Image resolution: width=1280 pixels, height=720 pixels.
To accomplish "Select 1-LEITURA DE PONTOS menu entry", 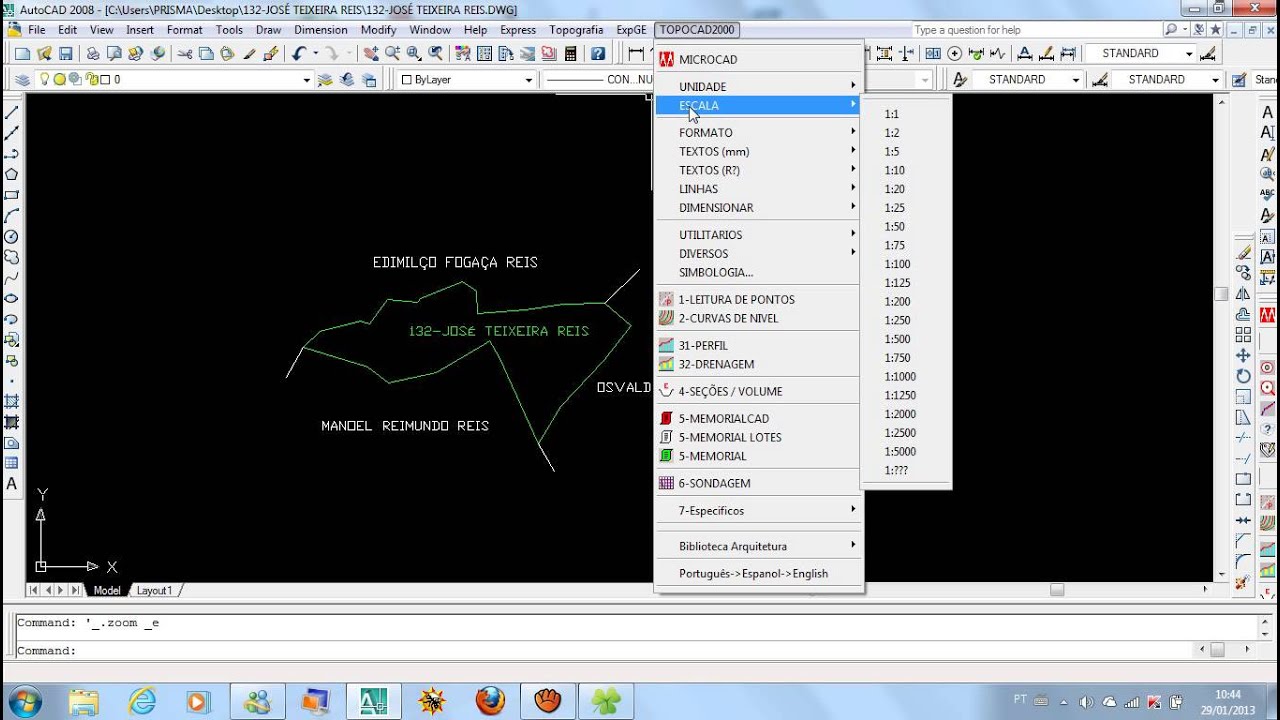I will [x=759, y=300].
